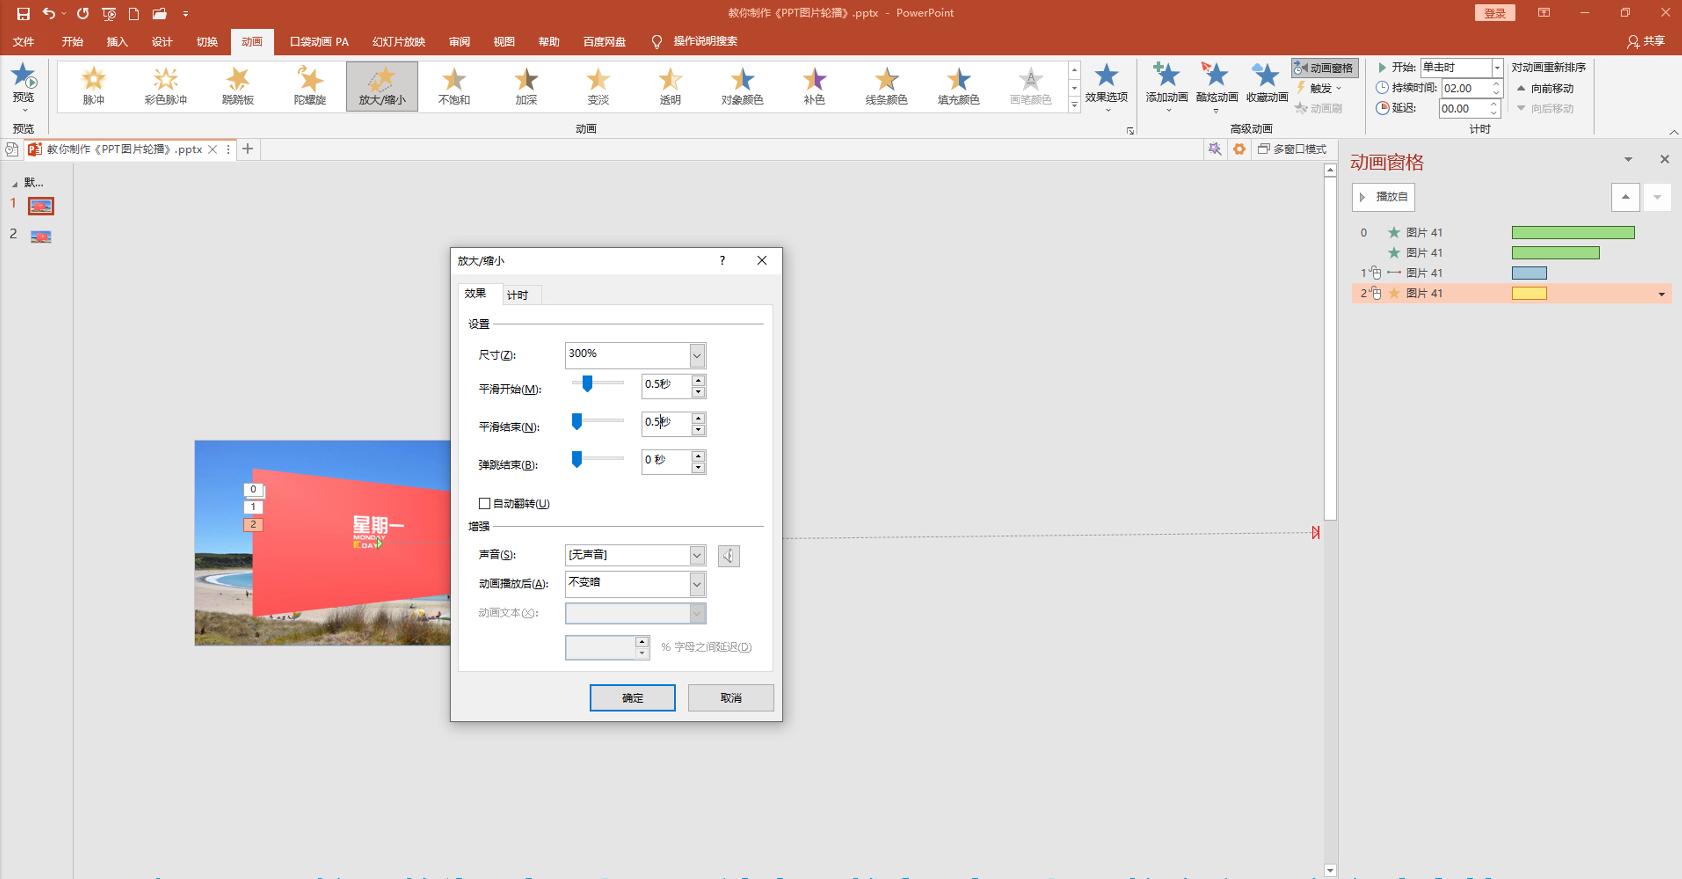Click the 确定 (OK) button
This screenshot has width=1682, height=879.
pos(632,698)
